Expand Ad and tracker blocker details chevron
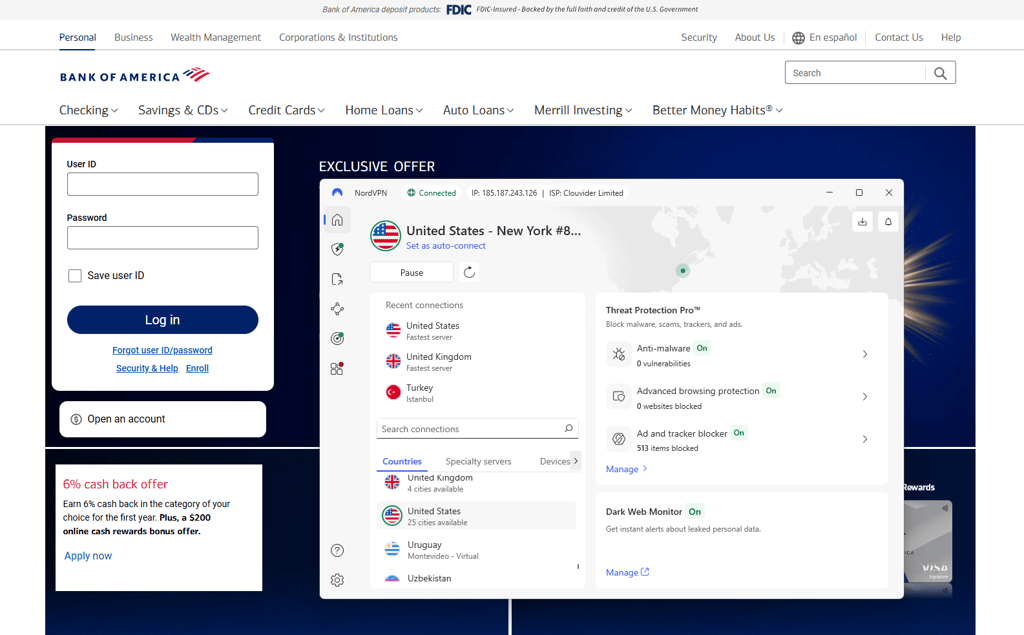 865,439
